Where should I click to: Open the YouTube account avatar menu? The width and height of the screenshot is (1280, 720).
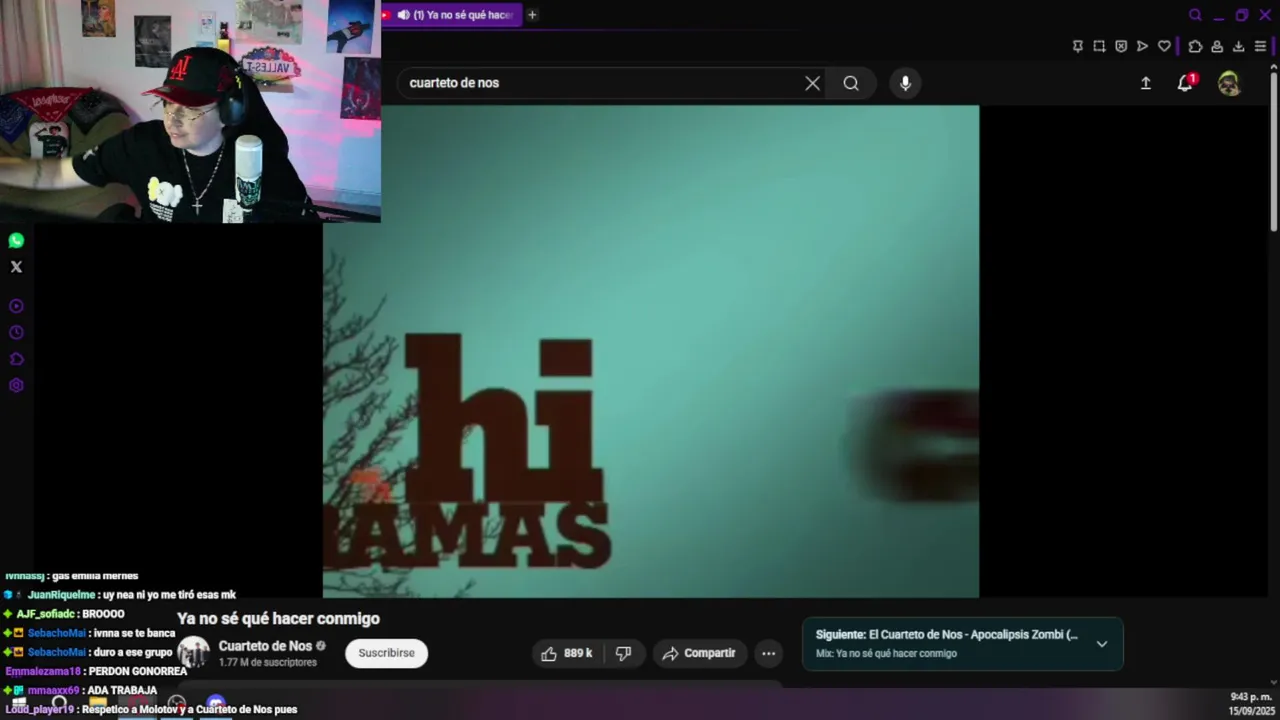1229,83
